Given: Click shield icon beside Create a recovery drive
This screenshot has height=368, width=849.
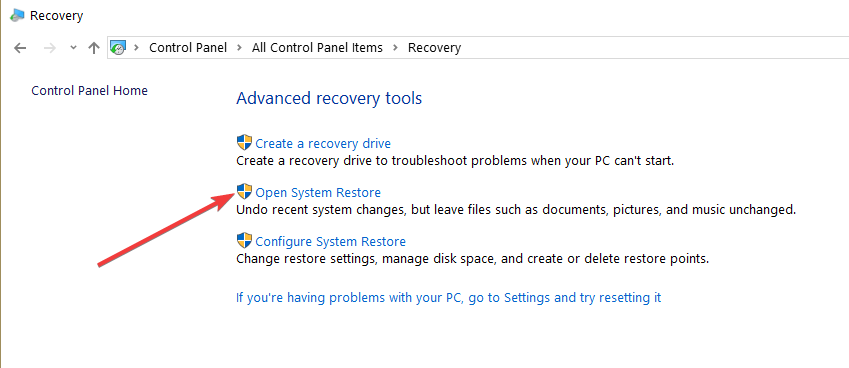Looking at the screenshot, I should 245,143.
